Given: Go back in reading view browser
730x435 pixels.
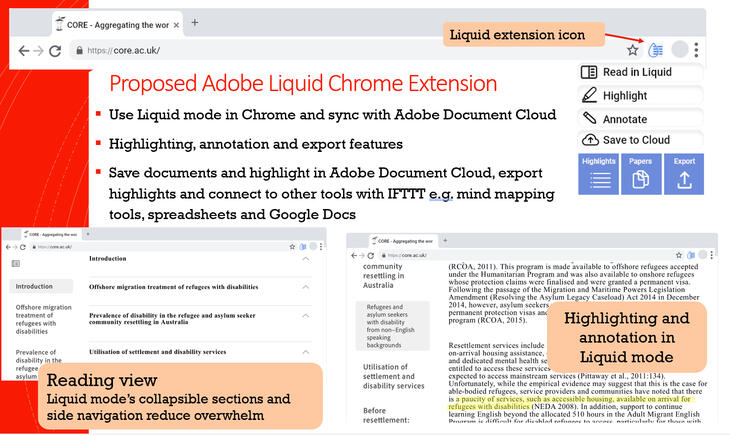Looking at the screenshot, I should [x=8, y=247].
